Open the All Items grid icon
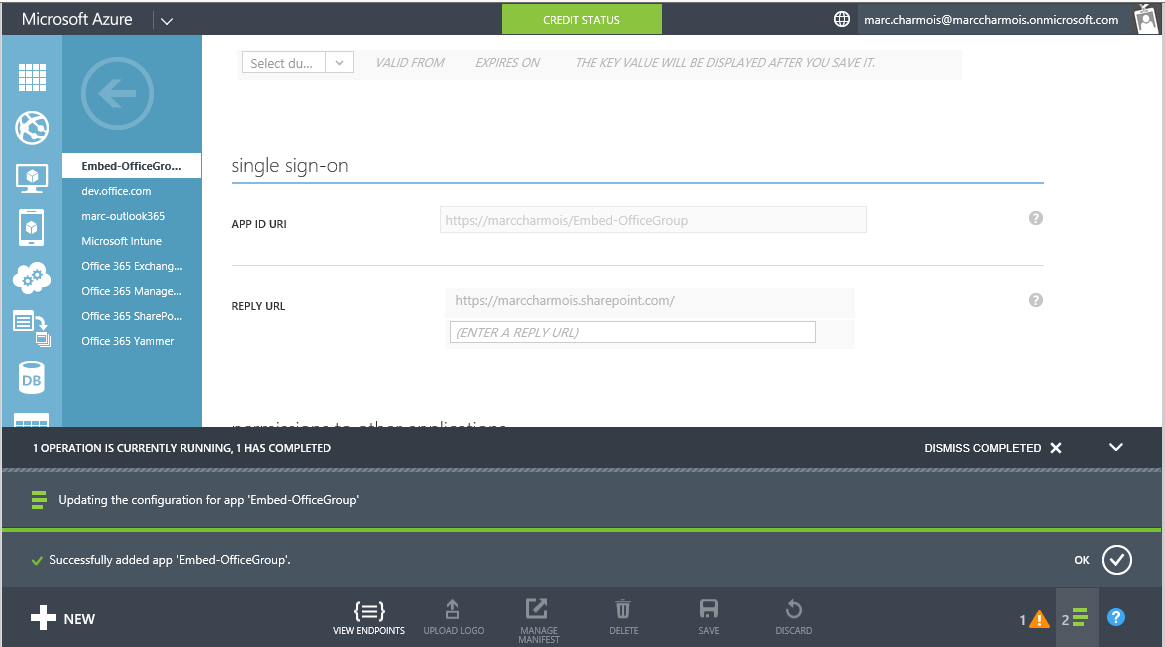The width and height of the screenshot is (1165, 647). (x=32, y=77)
